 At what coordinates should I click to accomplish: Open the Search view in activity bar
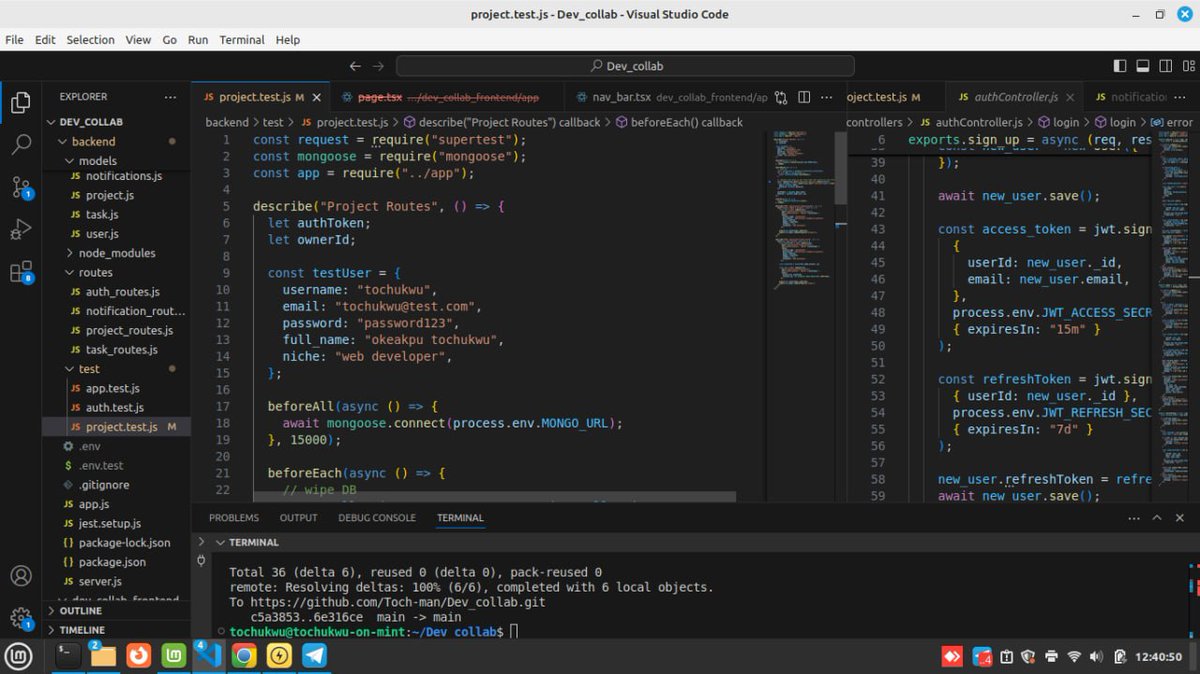(x=21, y=143)
